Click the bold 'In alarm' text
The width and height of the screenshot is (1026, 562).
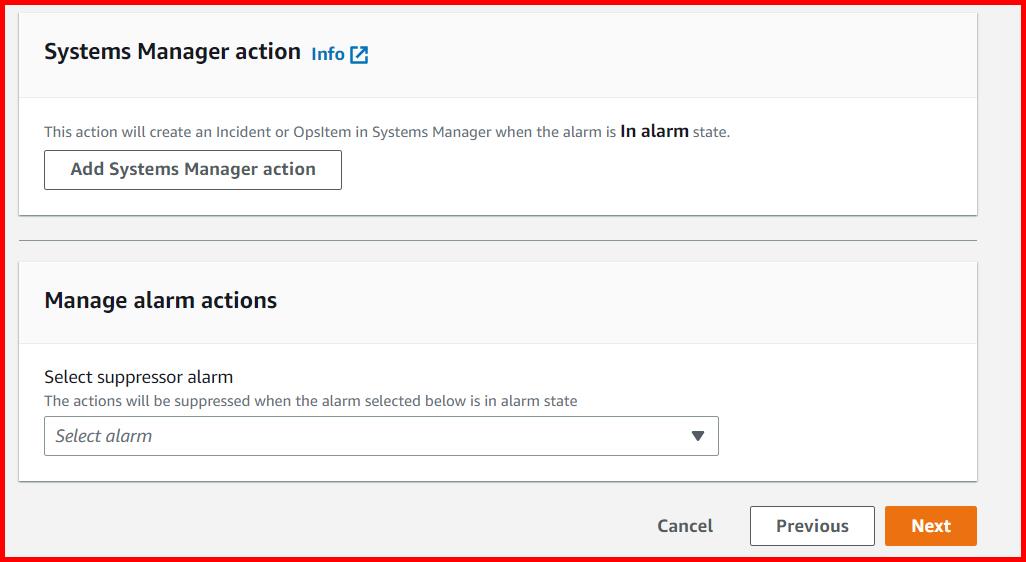coord(654,132)
